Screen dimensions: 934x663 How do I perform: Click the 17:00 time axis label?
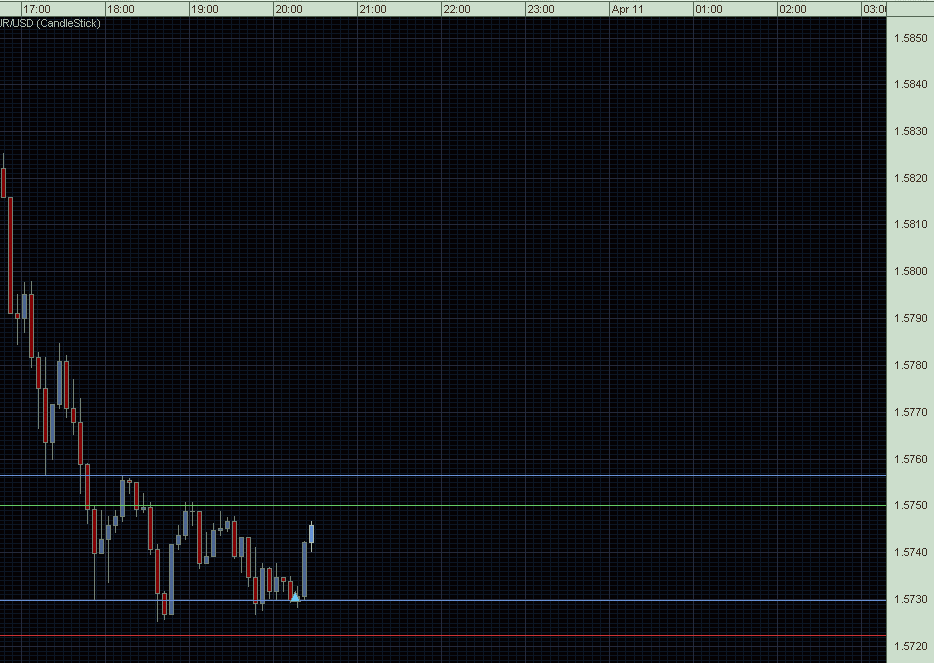click(x=37, y=10)
